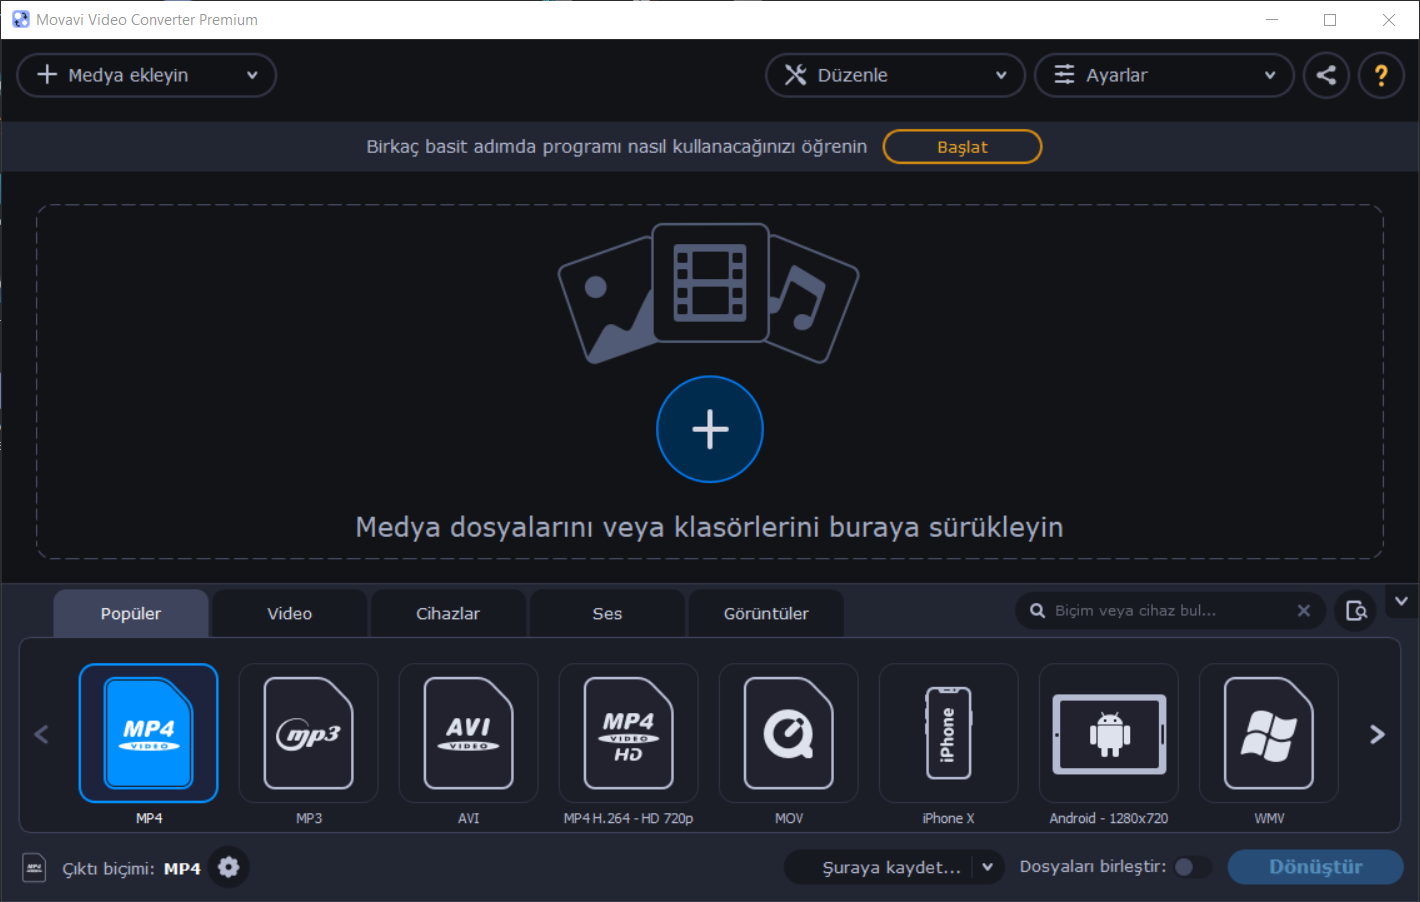Select the MP4 H.264 HD 720p preset
The height and width of the screenshot is (902, 1420).
(628, 733)
